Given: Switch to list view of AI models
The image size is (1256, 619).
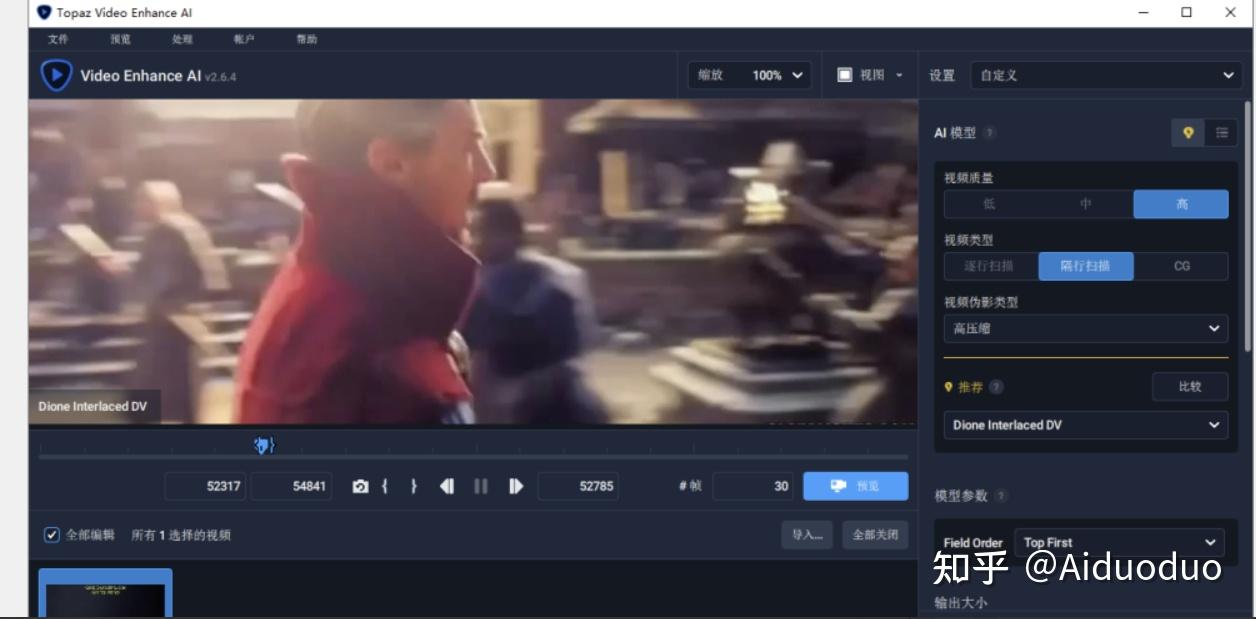Looking at the screenshot, I should [x=1219, y=132].
